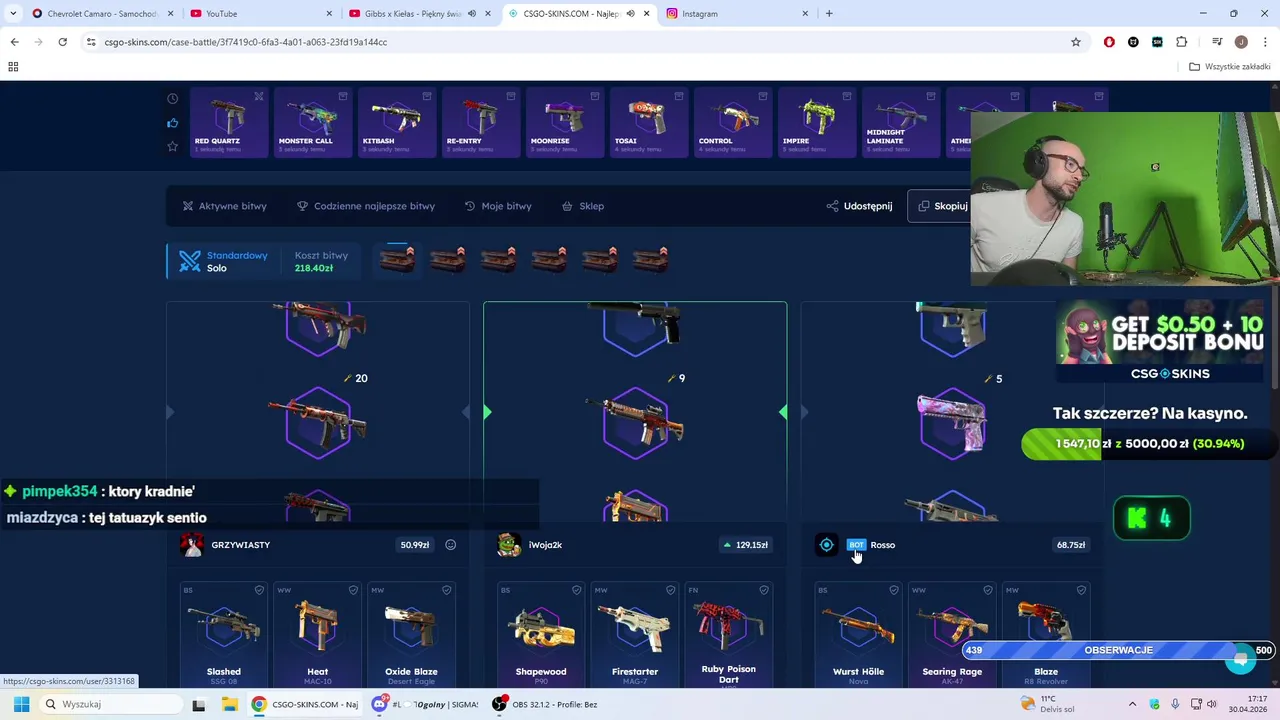Click the case icon on RE-ENTRY card
The width and height of the screenshot is (1280, 720).
(511, 96)
